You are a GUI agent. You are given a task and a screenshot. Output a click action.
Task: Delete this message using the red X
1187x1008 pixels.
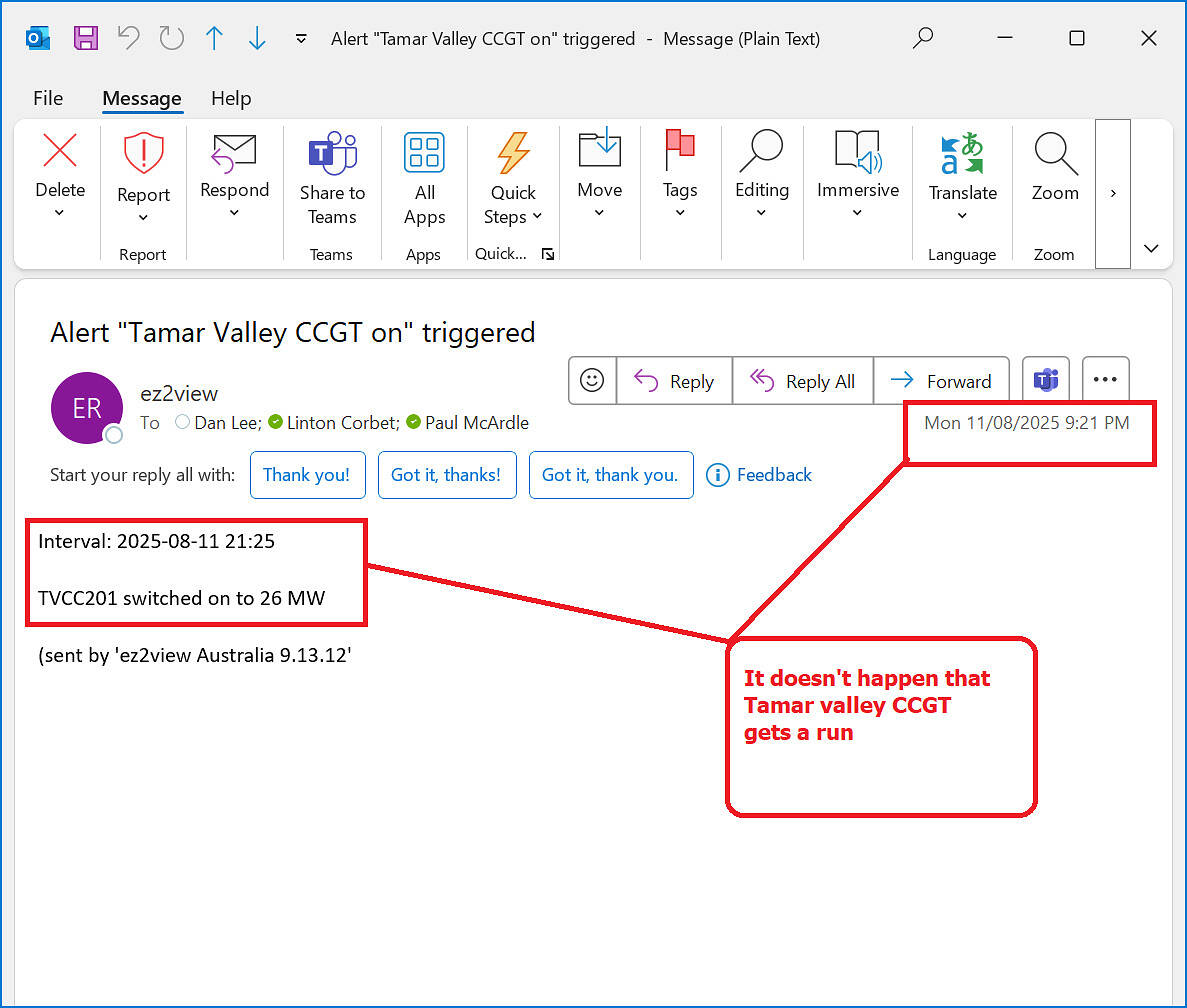click(x=60, y=150)
